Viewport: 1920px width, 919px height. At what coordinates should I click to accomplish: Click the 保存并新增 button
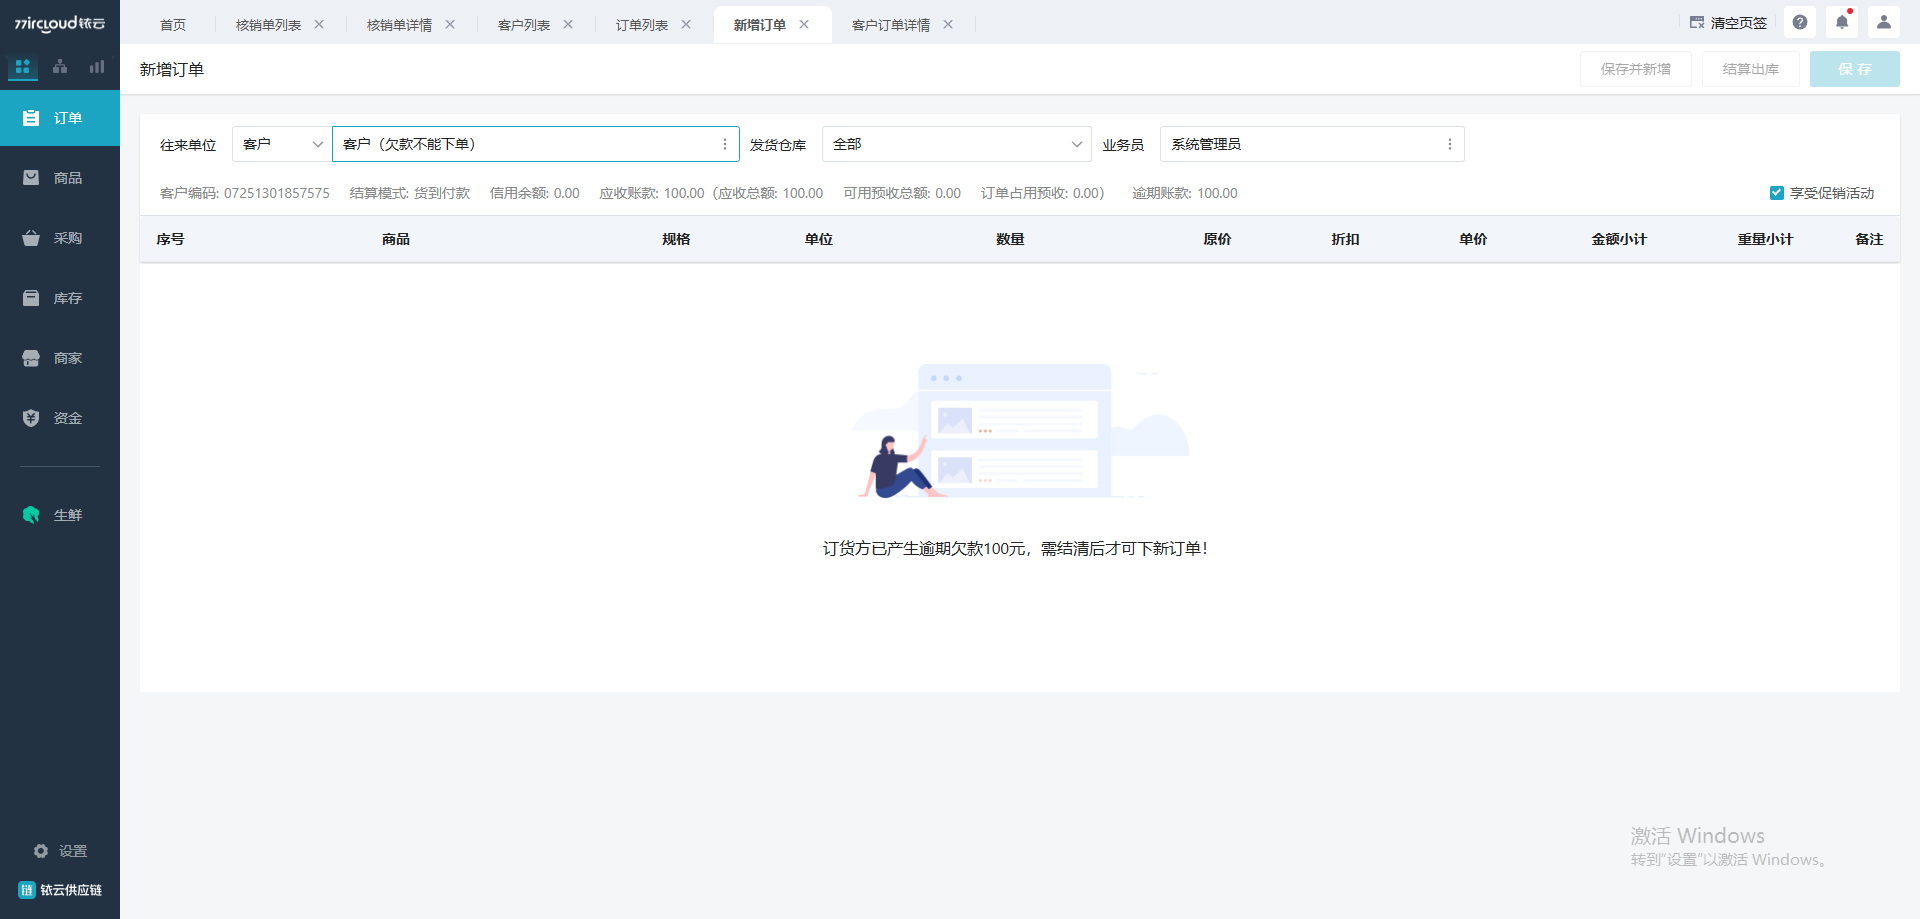click(1636, 69)
